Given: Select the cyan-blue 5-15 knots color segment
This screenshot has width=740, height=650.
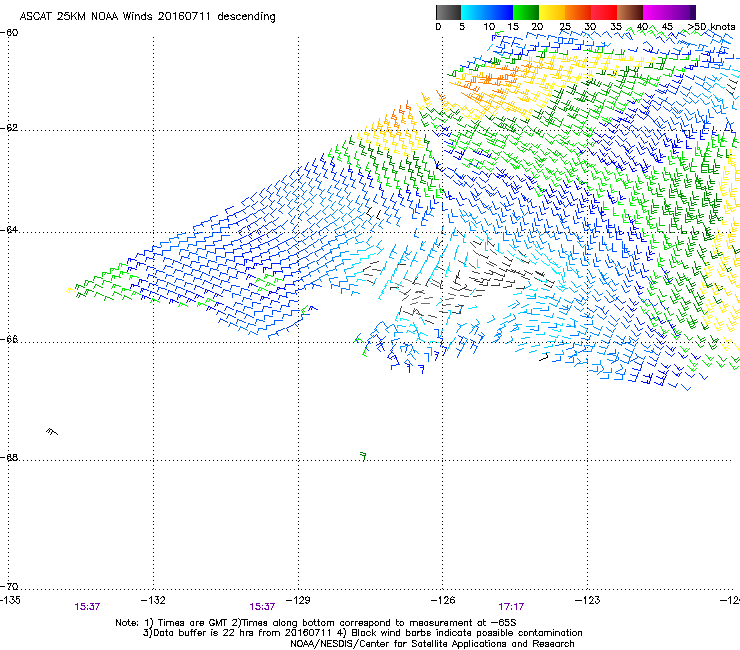Looking at the screenshot, I should click(x=487, y=12).
